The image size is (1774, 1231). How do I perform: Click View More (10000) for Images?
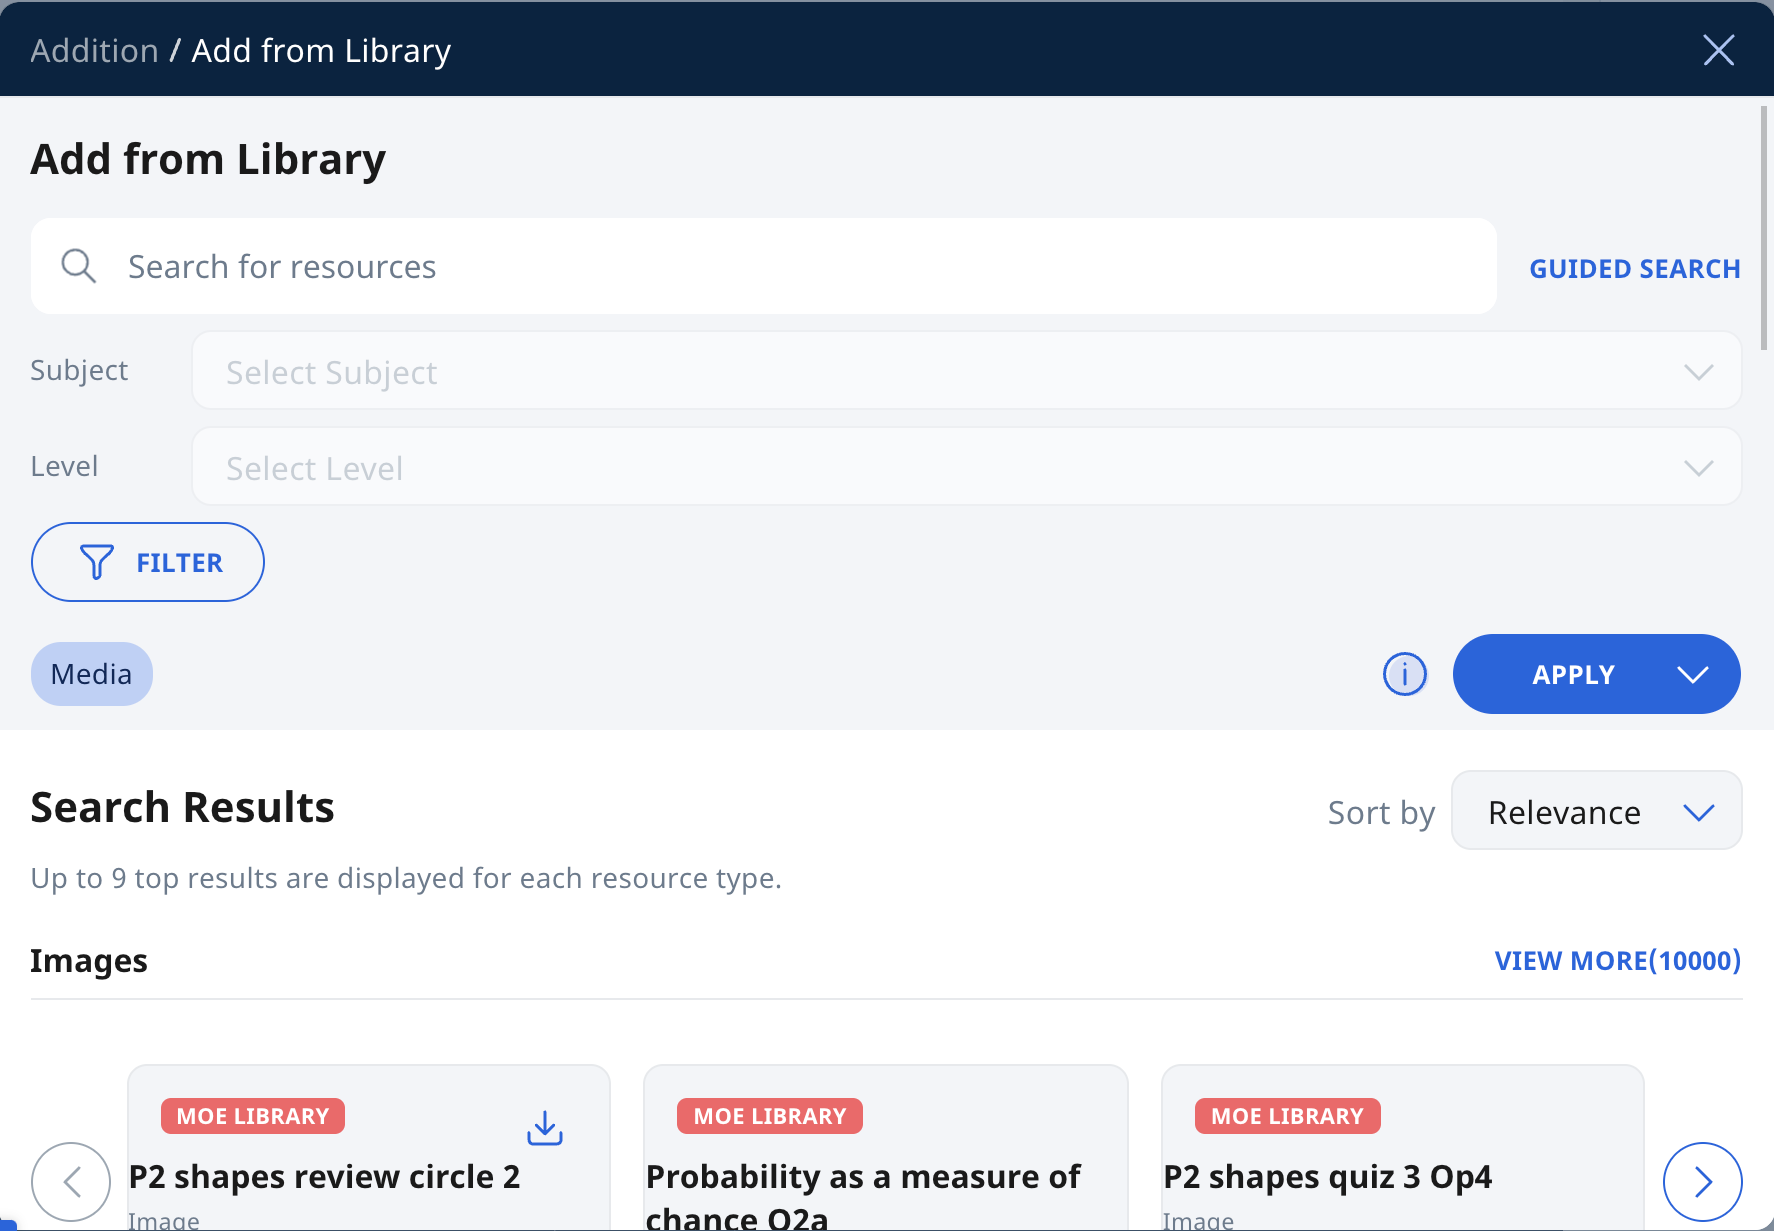1617,961
